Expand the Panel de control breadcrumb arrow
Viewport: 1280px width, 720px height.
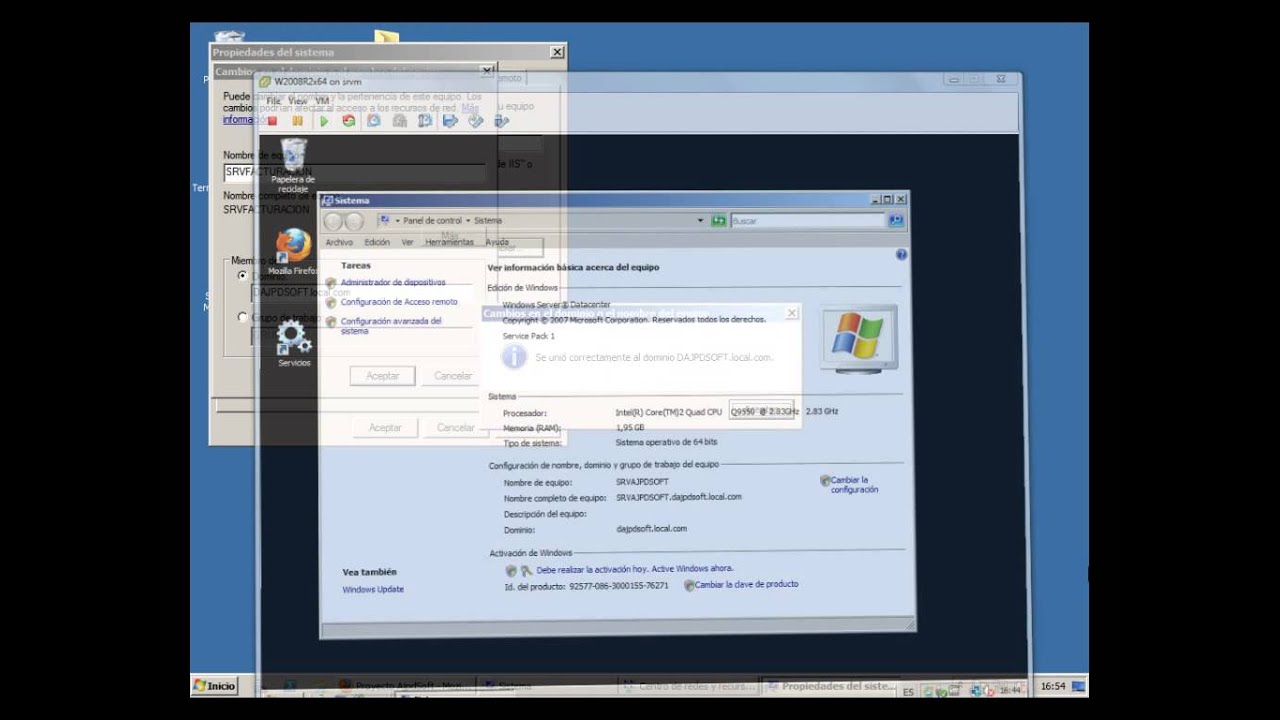(467, 220)
